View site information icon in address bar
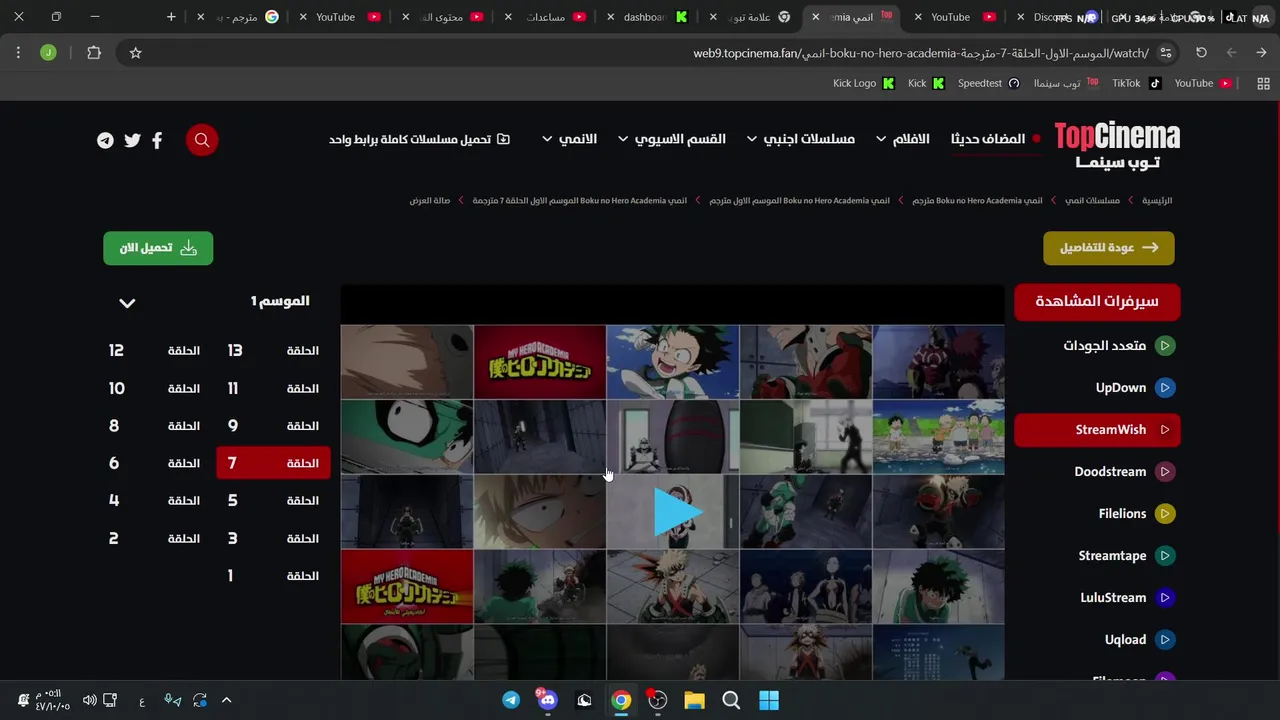1280x720 pixels. click(1165, 53)
